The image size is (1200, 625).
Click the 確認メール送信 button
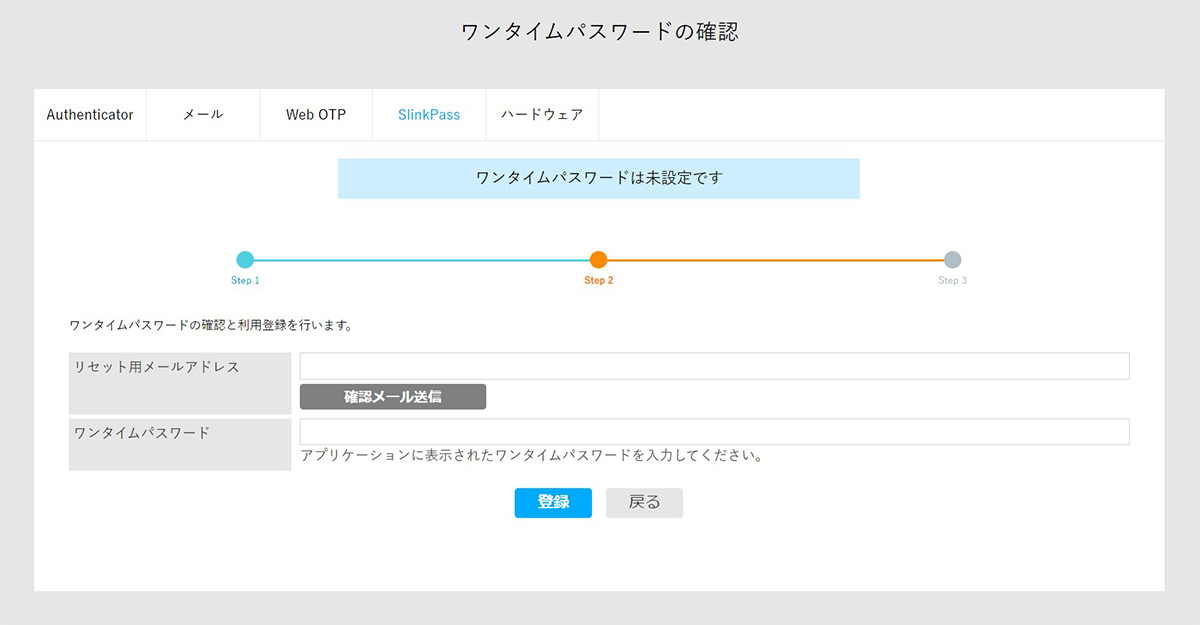(x=393, y=397)
